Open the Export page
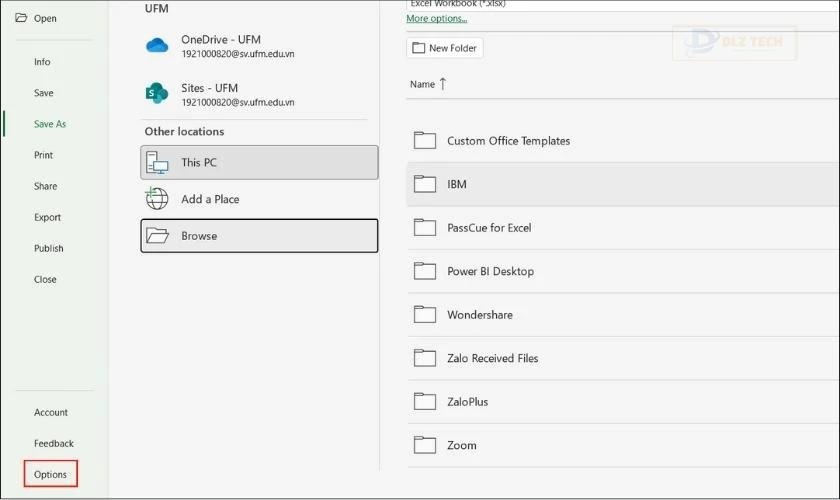The width and height of the screenshot is (840, 500). point(48,217)
